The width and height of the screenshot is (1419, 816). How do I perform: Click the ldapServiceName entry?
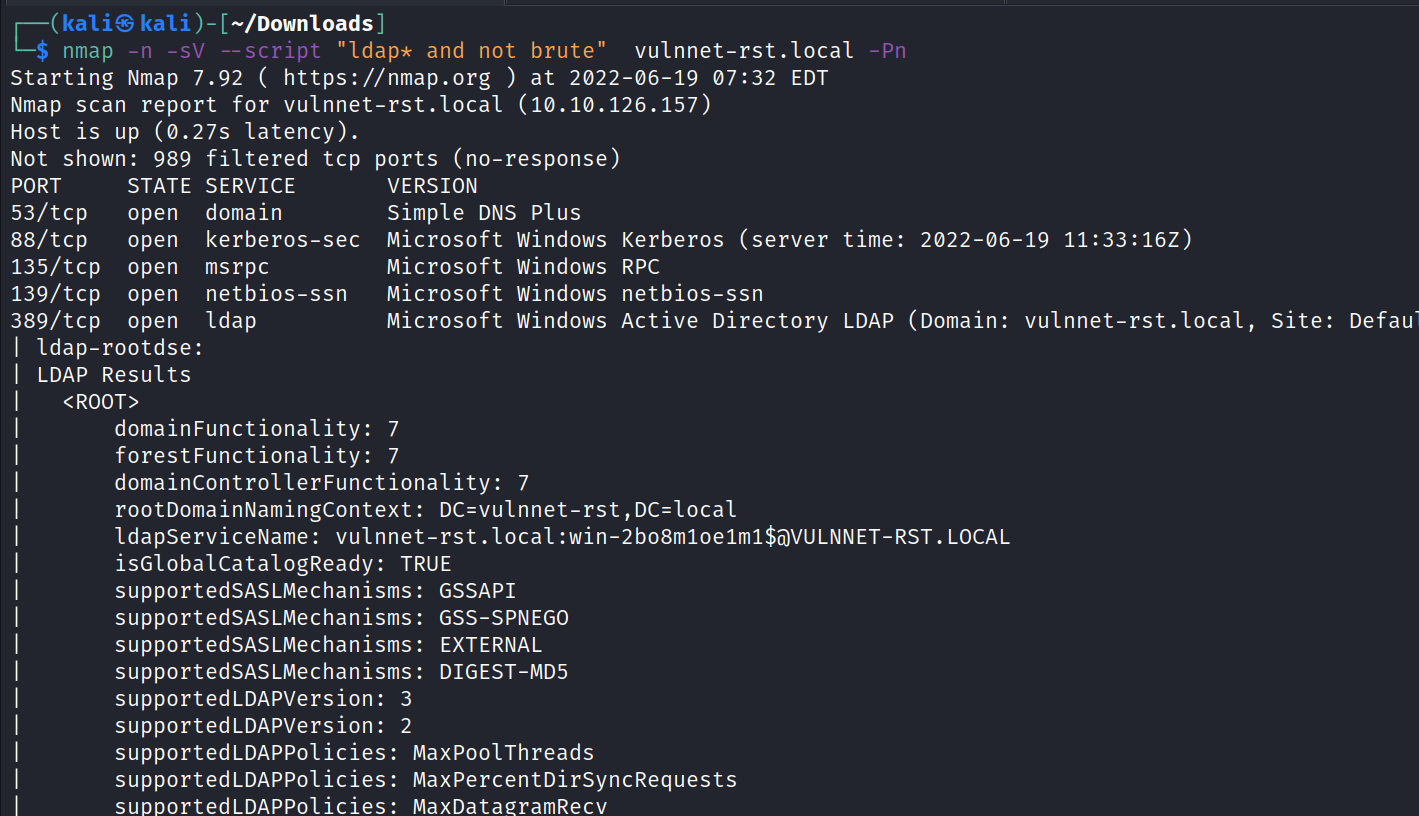(562, 537)
